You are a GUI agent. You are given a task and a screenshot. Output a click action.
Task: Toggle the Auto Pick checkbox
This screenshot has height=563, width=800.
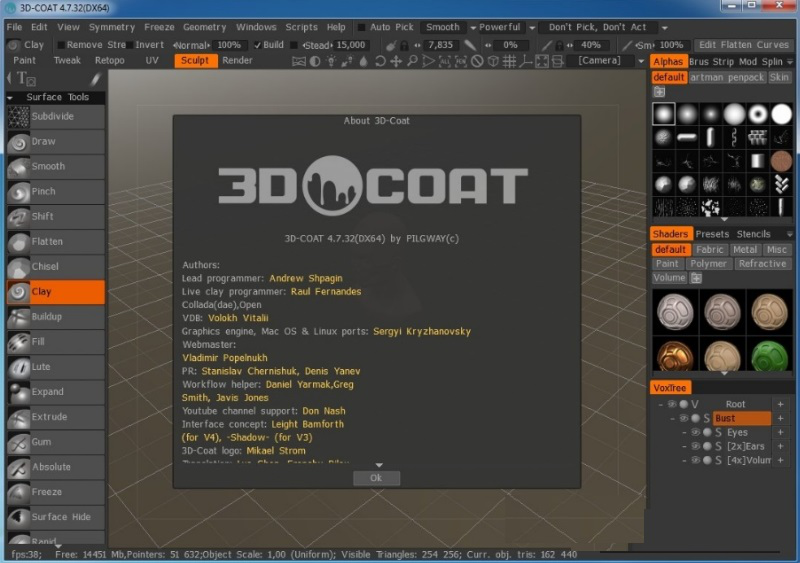click(361, 28)
